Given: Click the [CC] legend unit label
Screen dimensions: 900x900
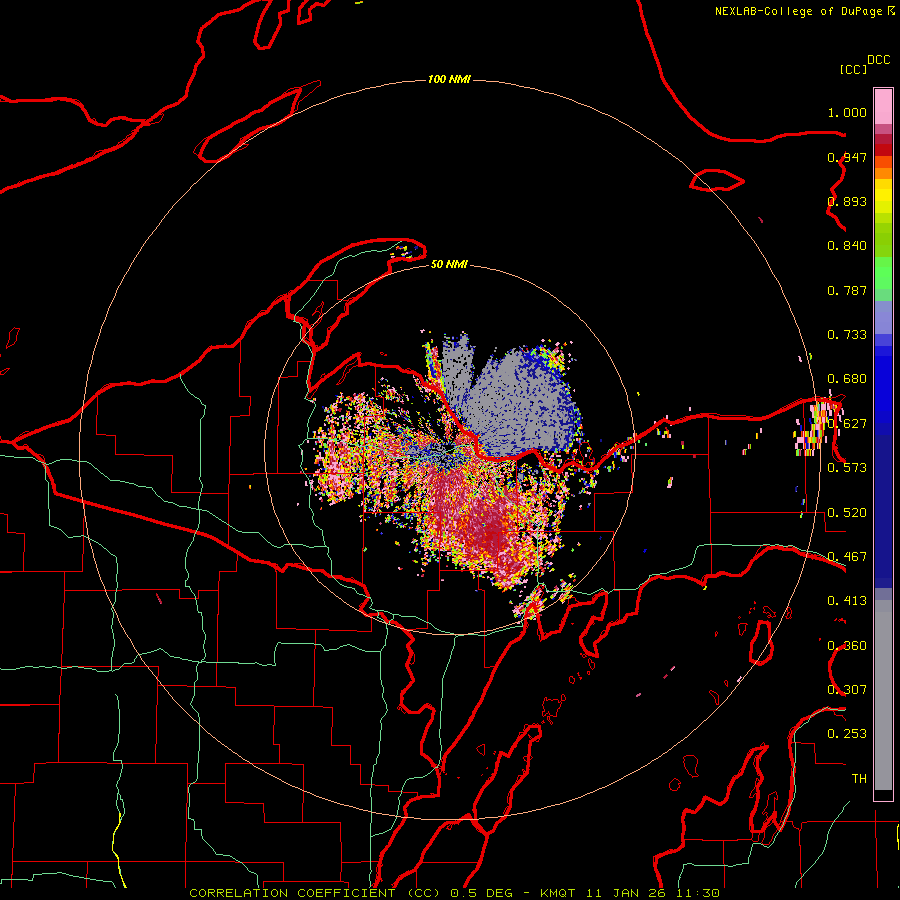Looking at the screenshot, I should click(x=853, y=69).
